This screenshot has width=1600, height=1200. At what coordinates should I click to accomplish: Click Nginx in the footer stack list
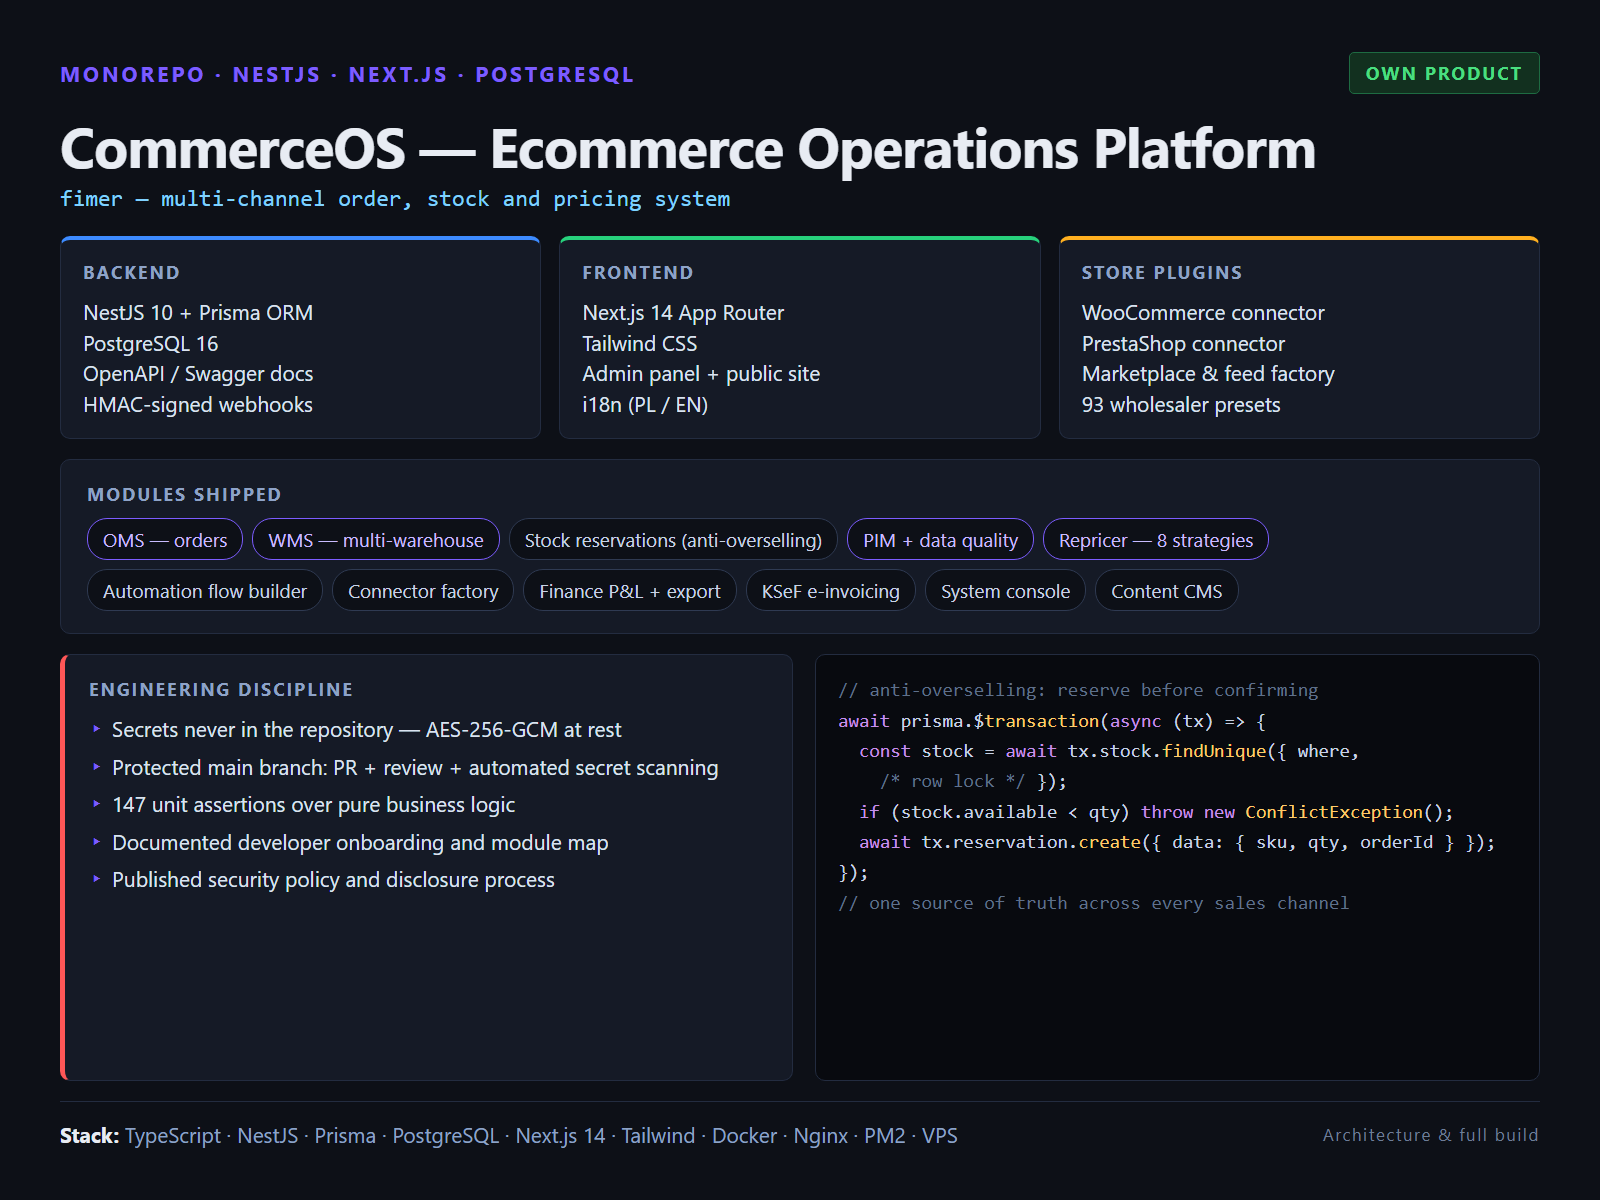pos(821,1136)
